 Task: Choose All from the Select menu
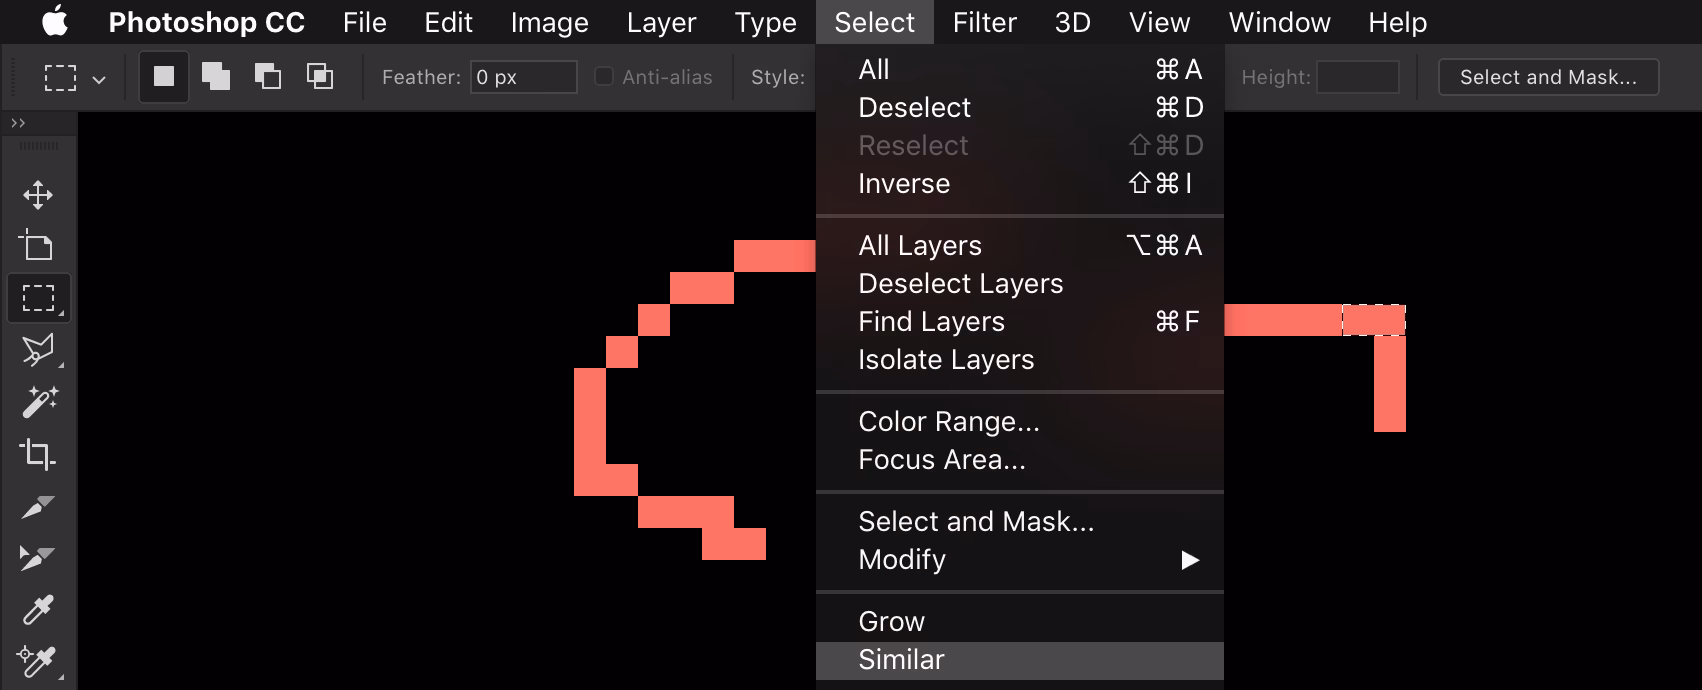1020,69
